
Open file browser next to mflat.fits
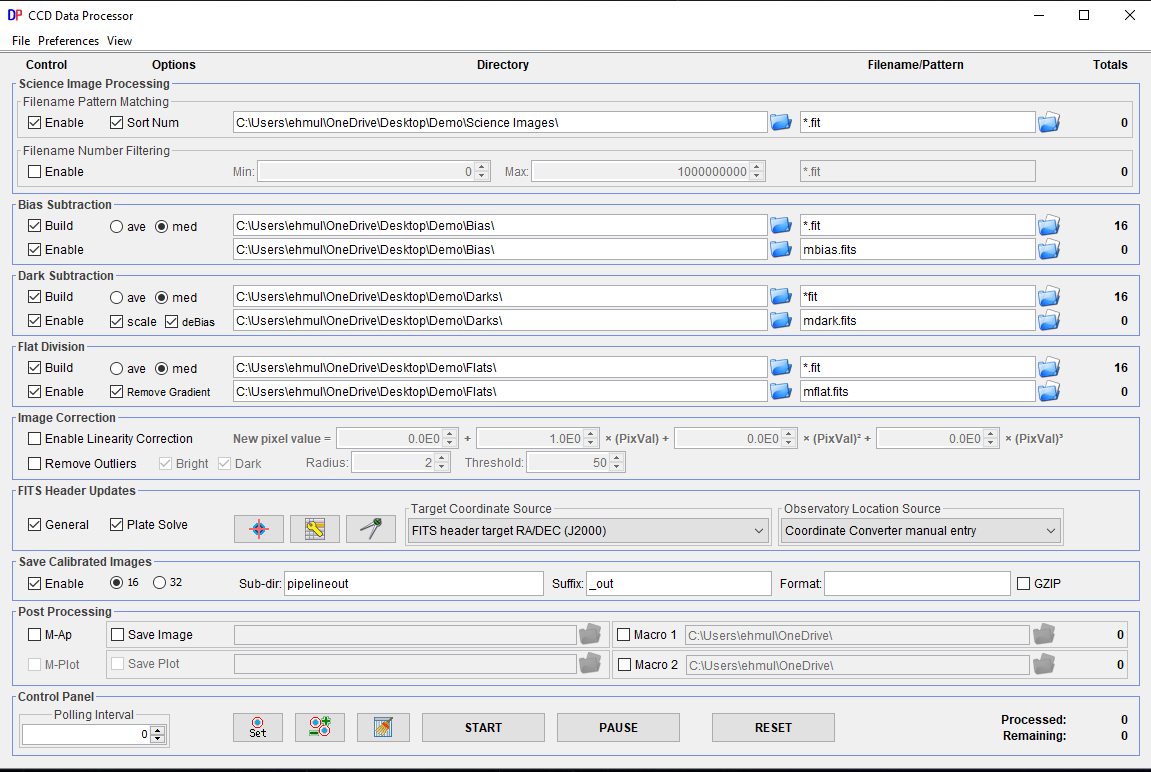(1048, 391)
